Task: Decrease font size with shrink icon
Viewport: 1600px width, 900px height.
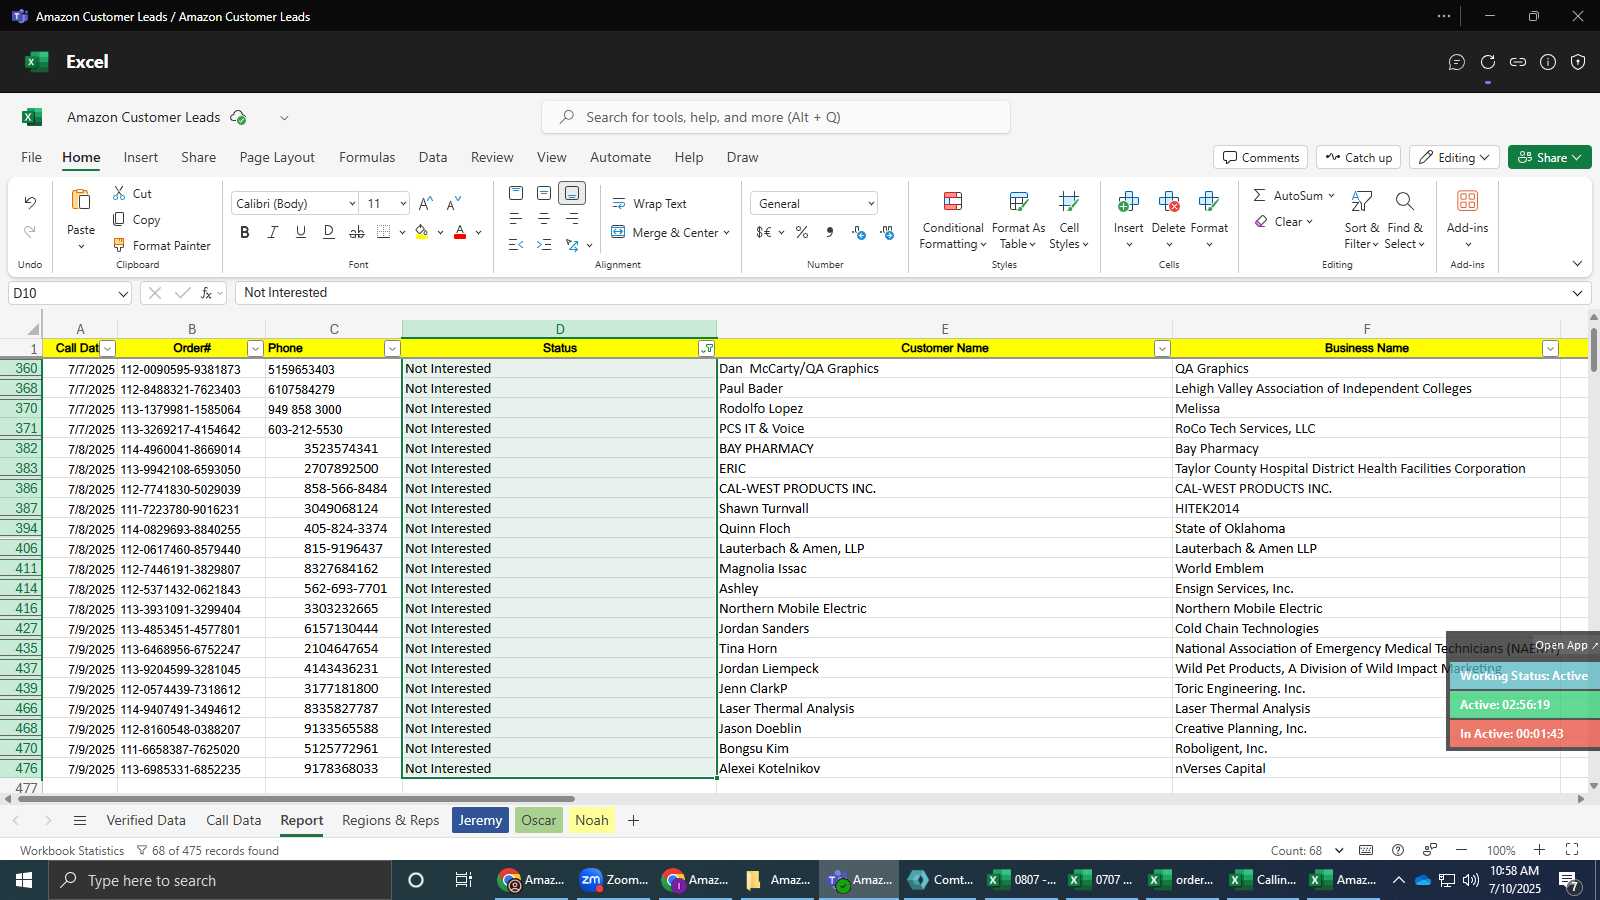Action: coord(454,203)
